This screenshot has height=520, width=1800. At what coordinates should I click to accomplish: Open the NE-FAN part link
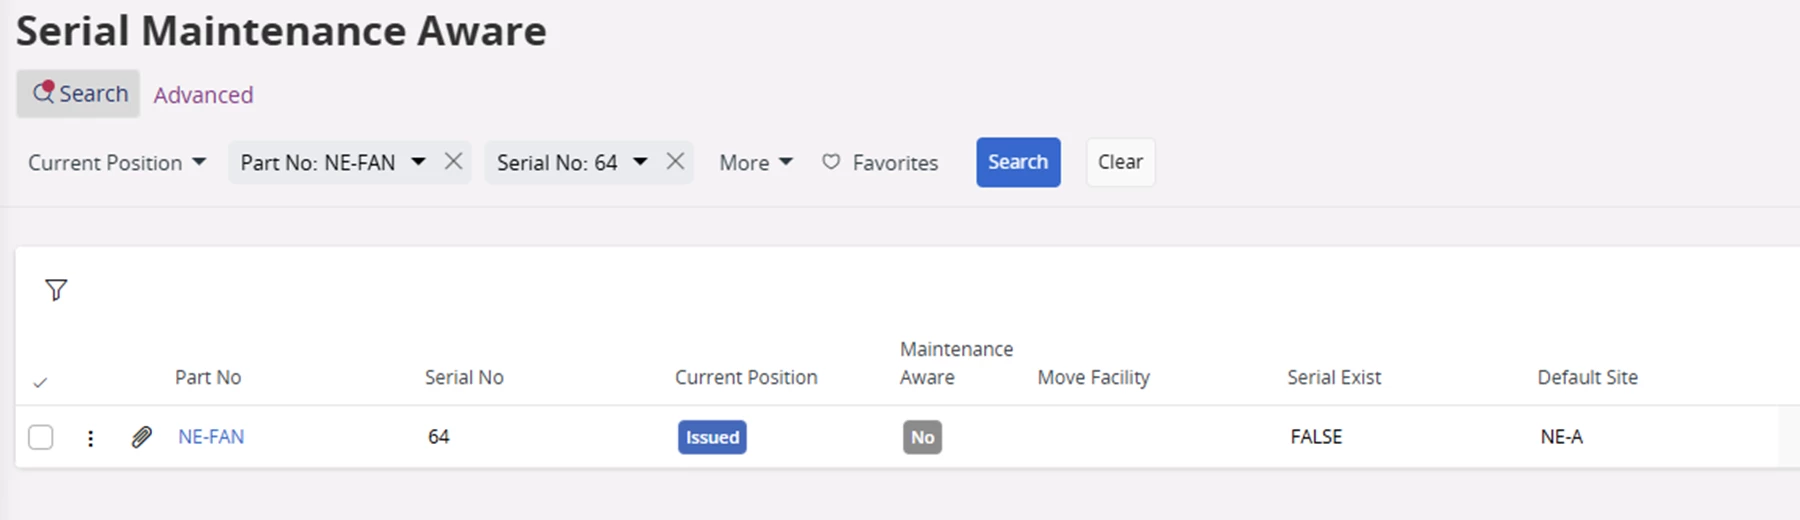click(211, 437)
